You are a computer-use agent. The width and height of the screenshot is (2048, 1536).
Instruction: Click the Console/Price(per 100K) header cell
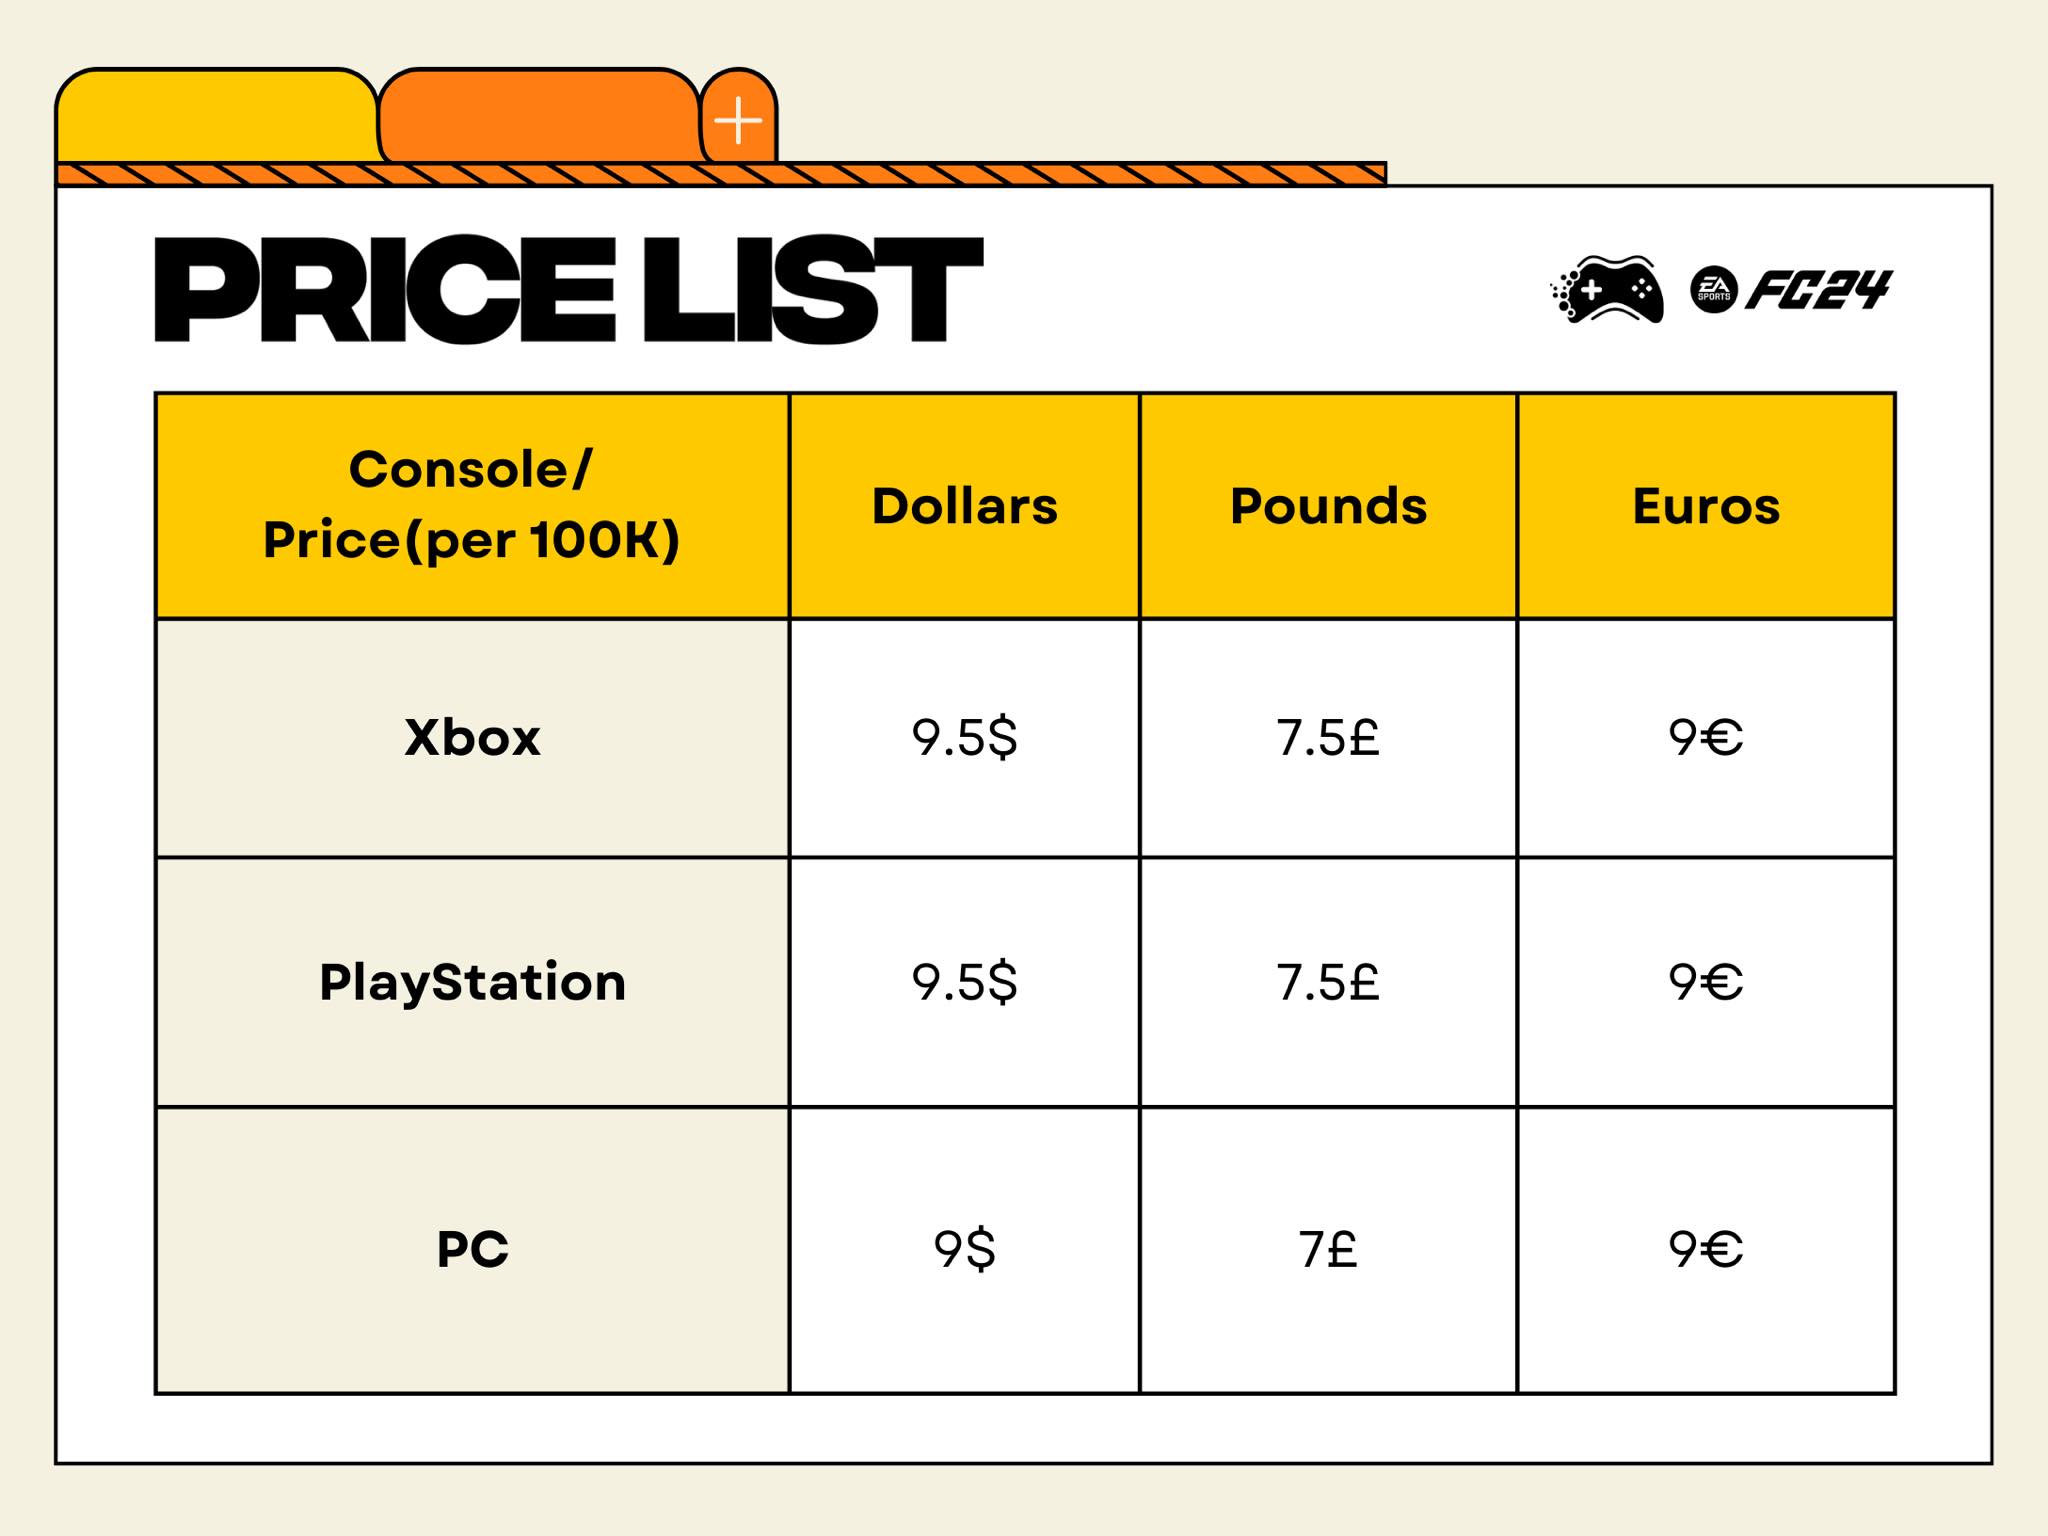[472, 505]
